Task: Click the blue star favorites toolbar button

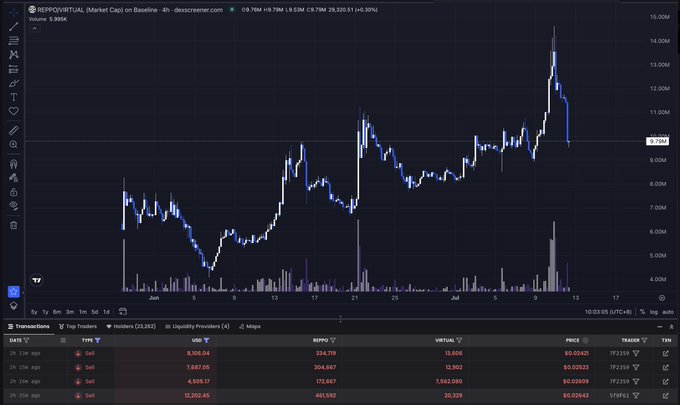Action: click(x=13, y=292)
